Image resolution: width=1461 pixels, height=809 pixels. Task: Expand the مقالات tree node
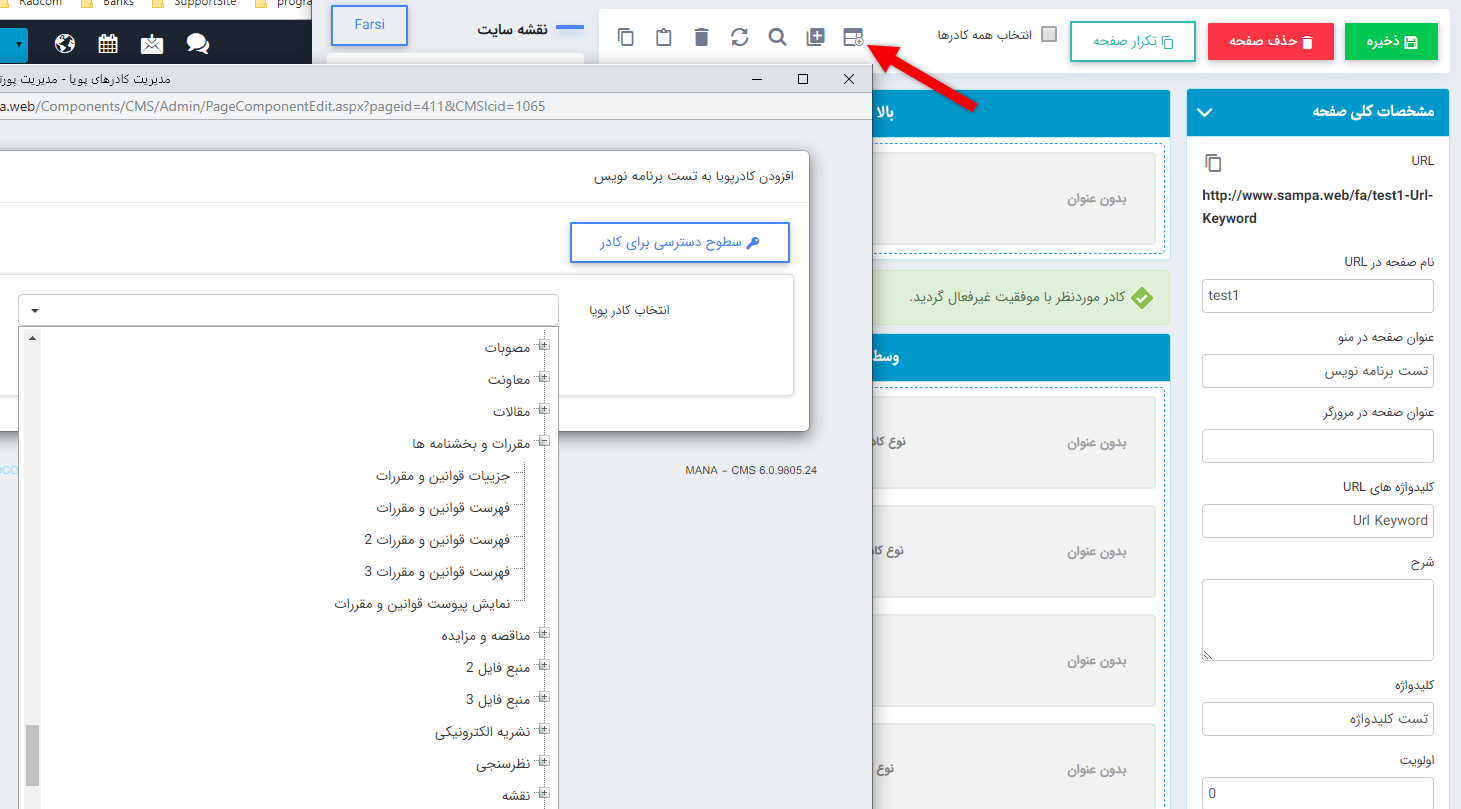pyautogui.click(x=545, y=410)
